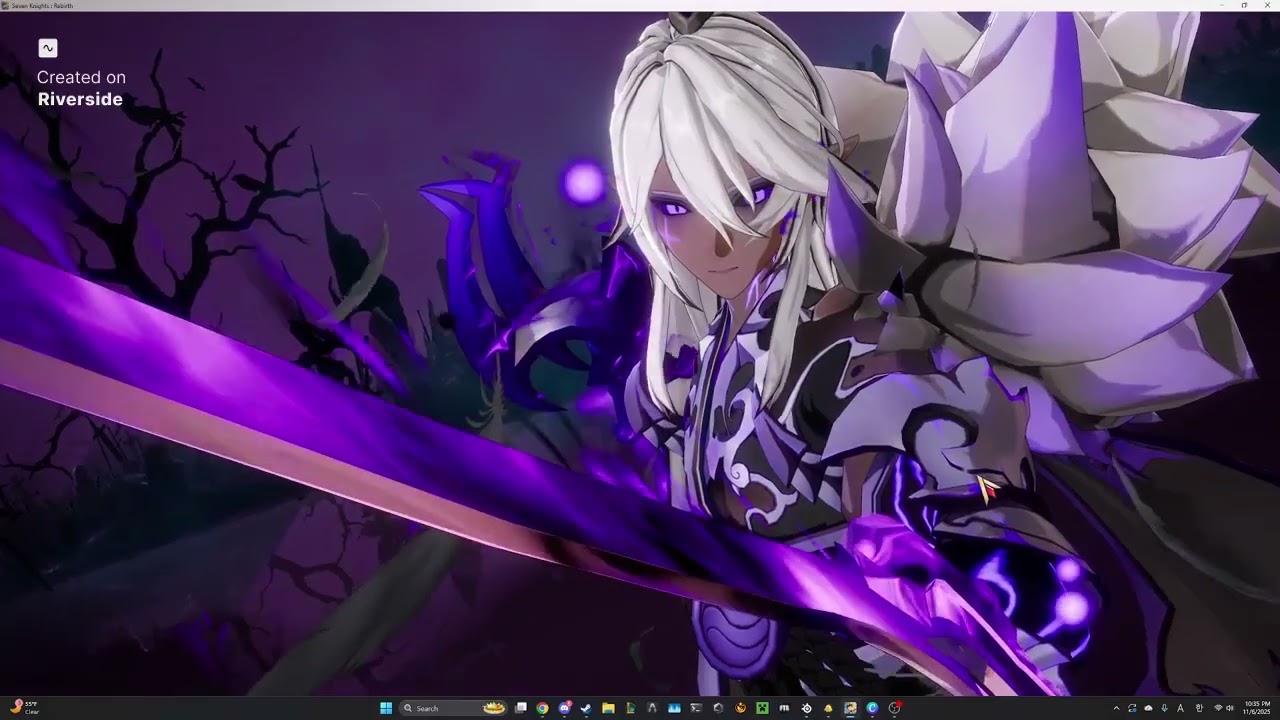
Task: Open the FTB app on taskbar
Action: (784, 708)
